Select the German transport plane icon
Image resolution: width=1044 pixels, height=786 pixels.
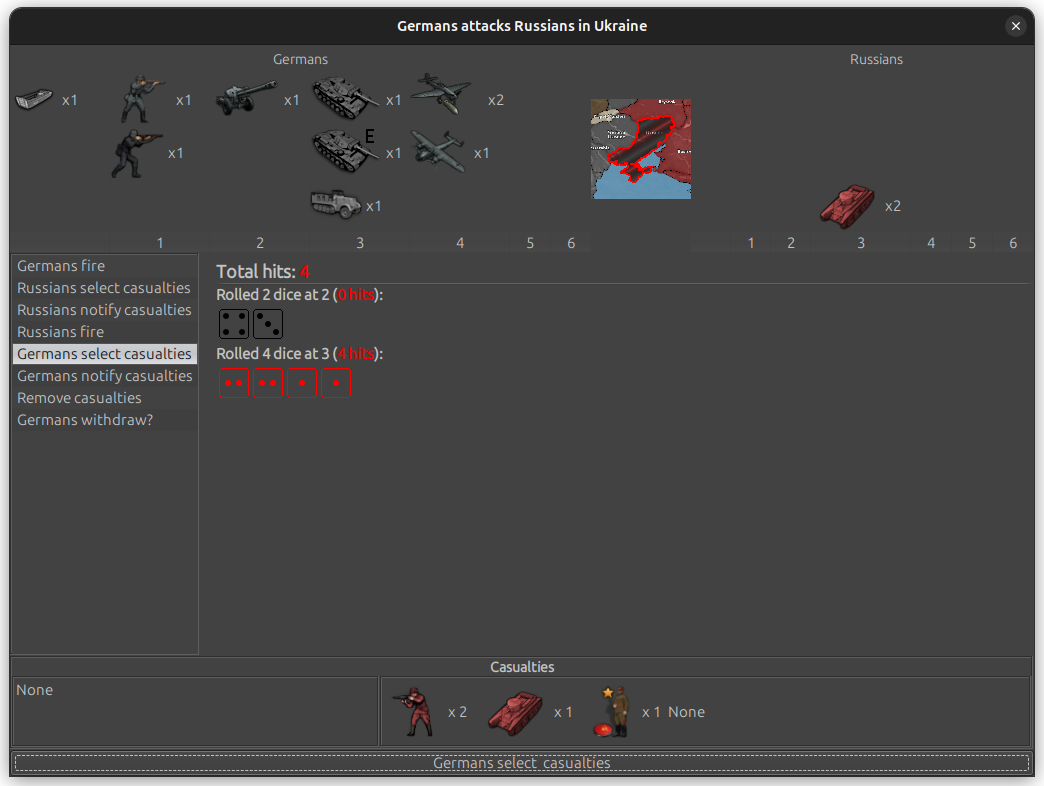click(437, 150)
